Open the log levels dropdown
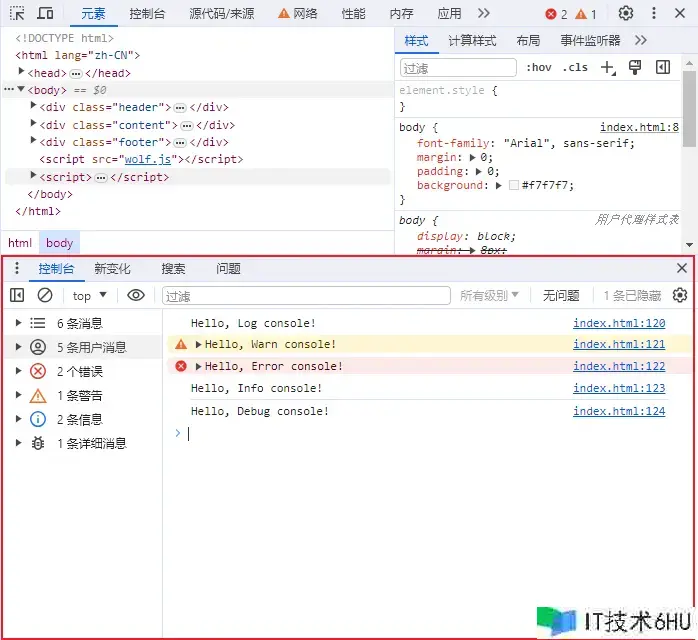The width and height of the screenshot is (698, 640). pos(489,295)
